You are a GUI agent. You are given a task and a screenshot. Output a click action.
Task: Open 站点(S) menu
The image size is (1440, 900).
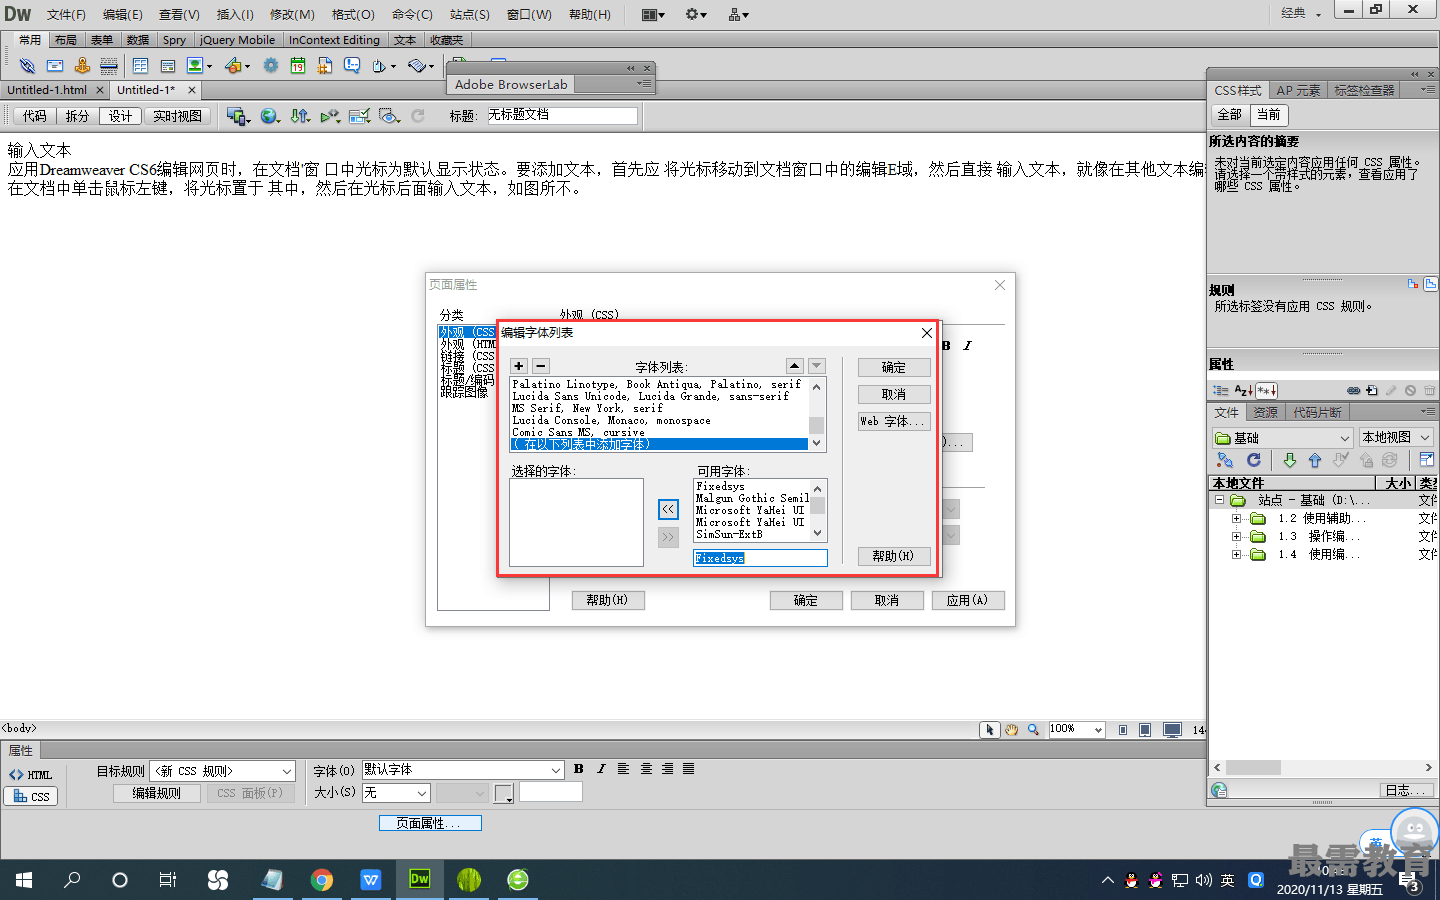pos(469,14)
